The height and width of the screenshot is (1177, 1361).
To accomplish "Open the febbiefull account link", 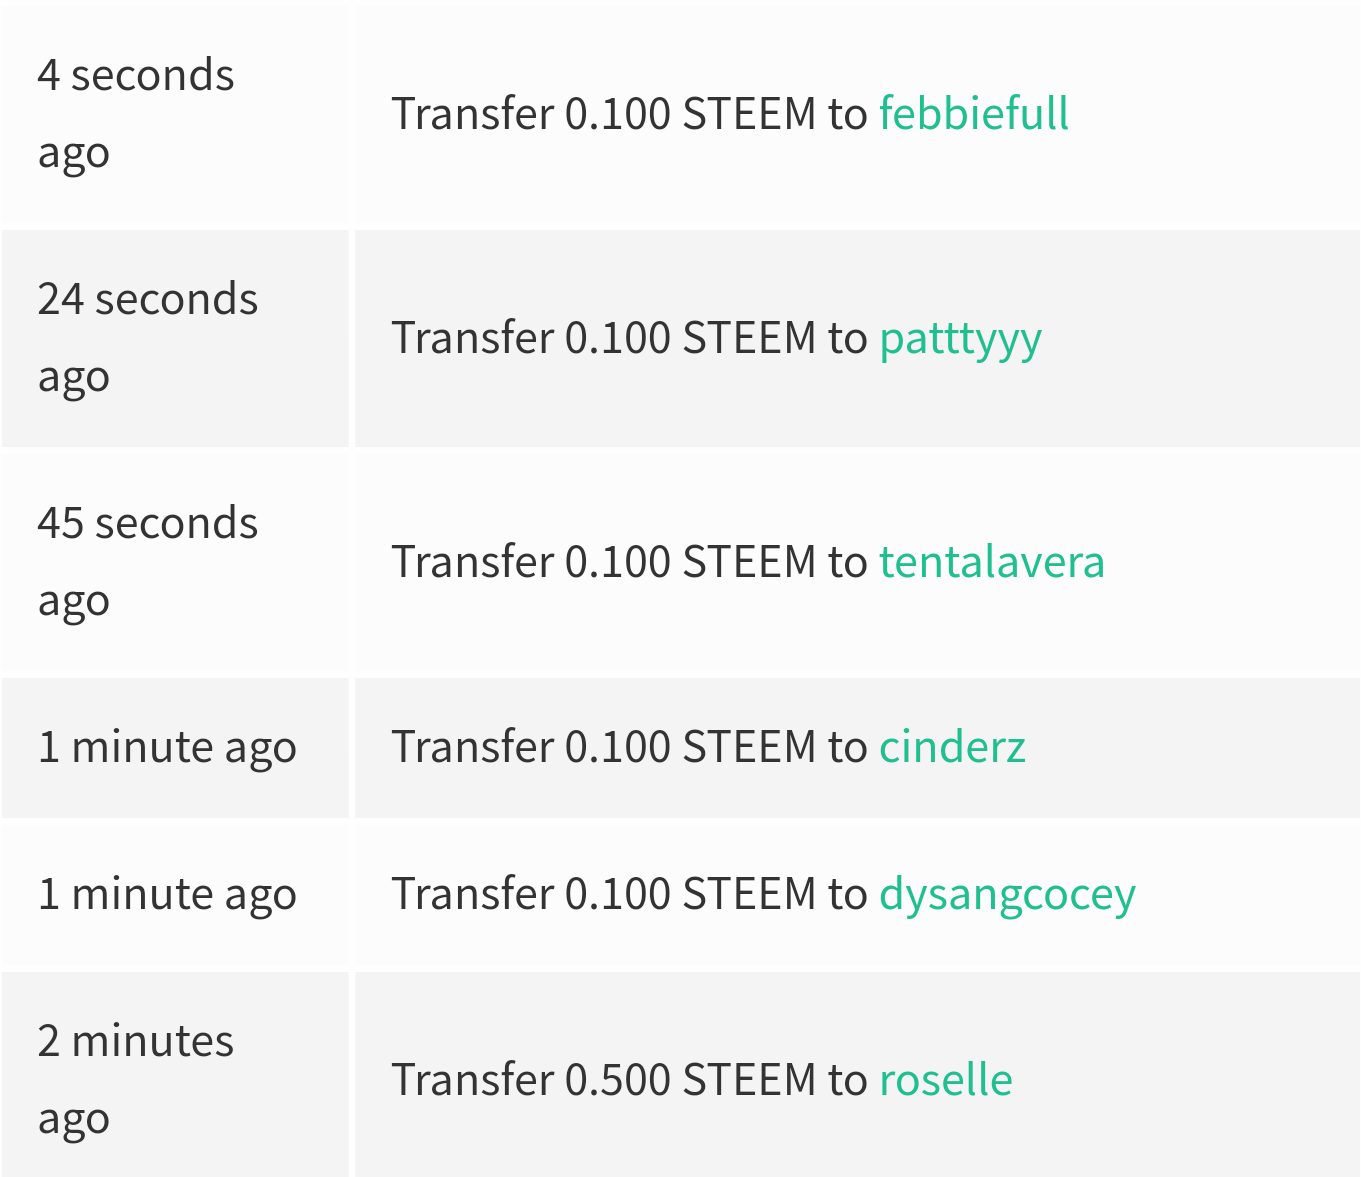I will [974, 113].
